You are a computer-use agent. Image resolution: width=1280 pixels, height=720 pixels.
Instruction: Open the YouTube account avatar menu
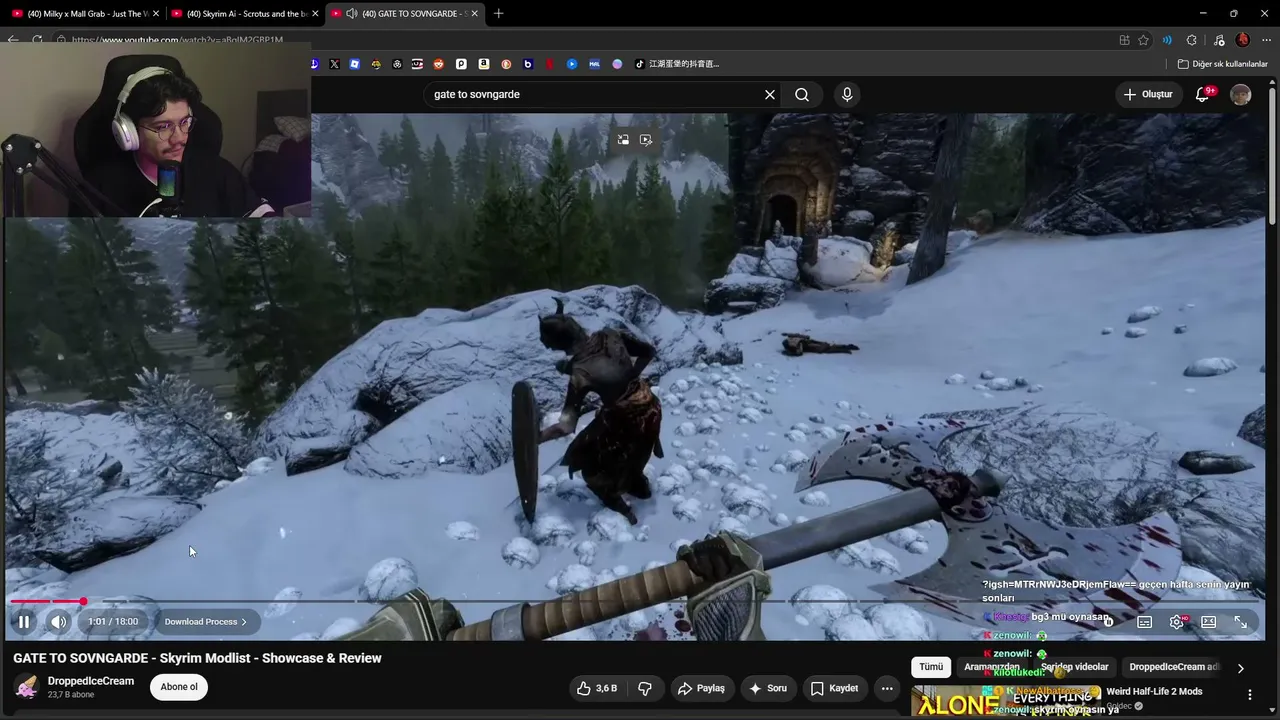coord(1241,94)
